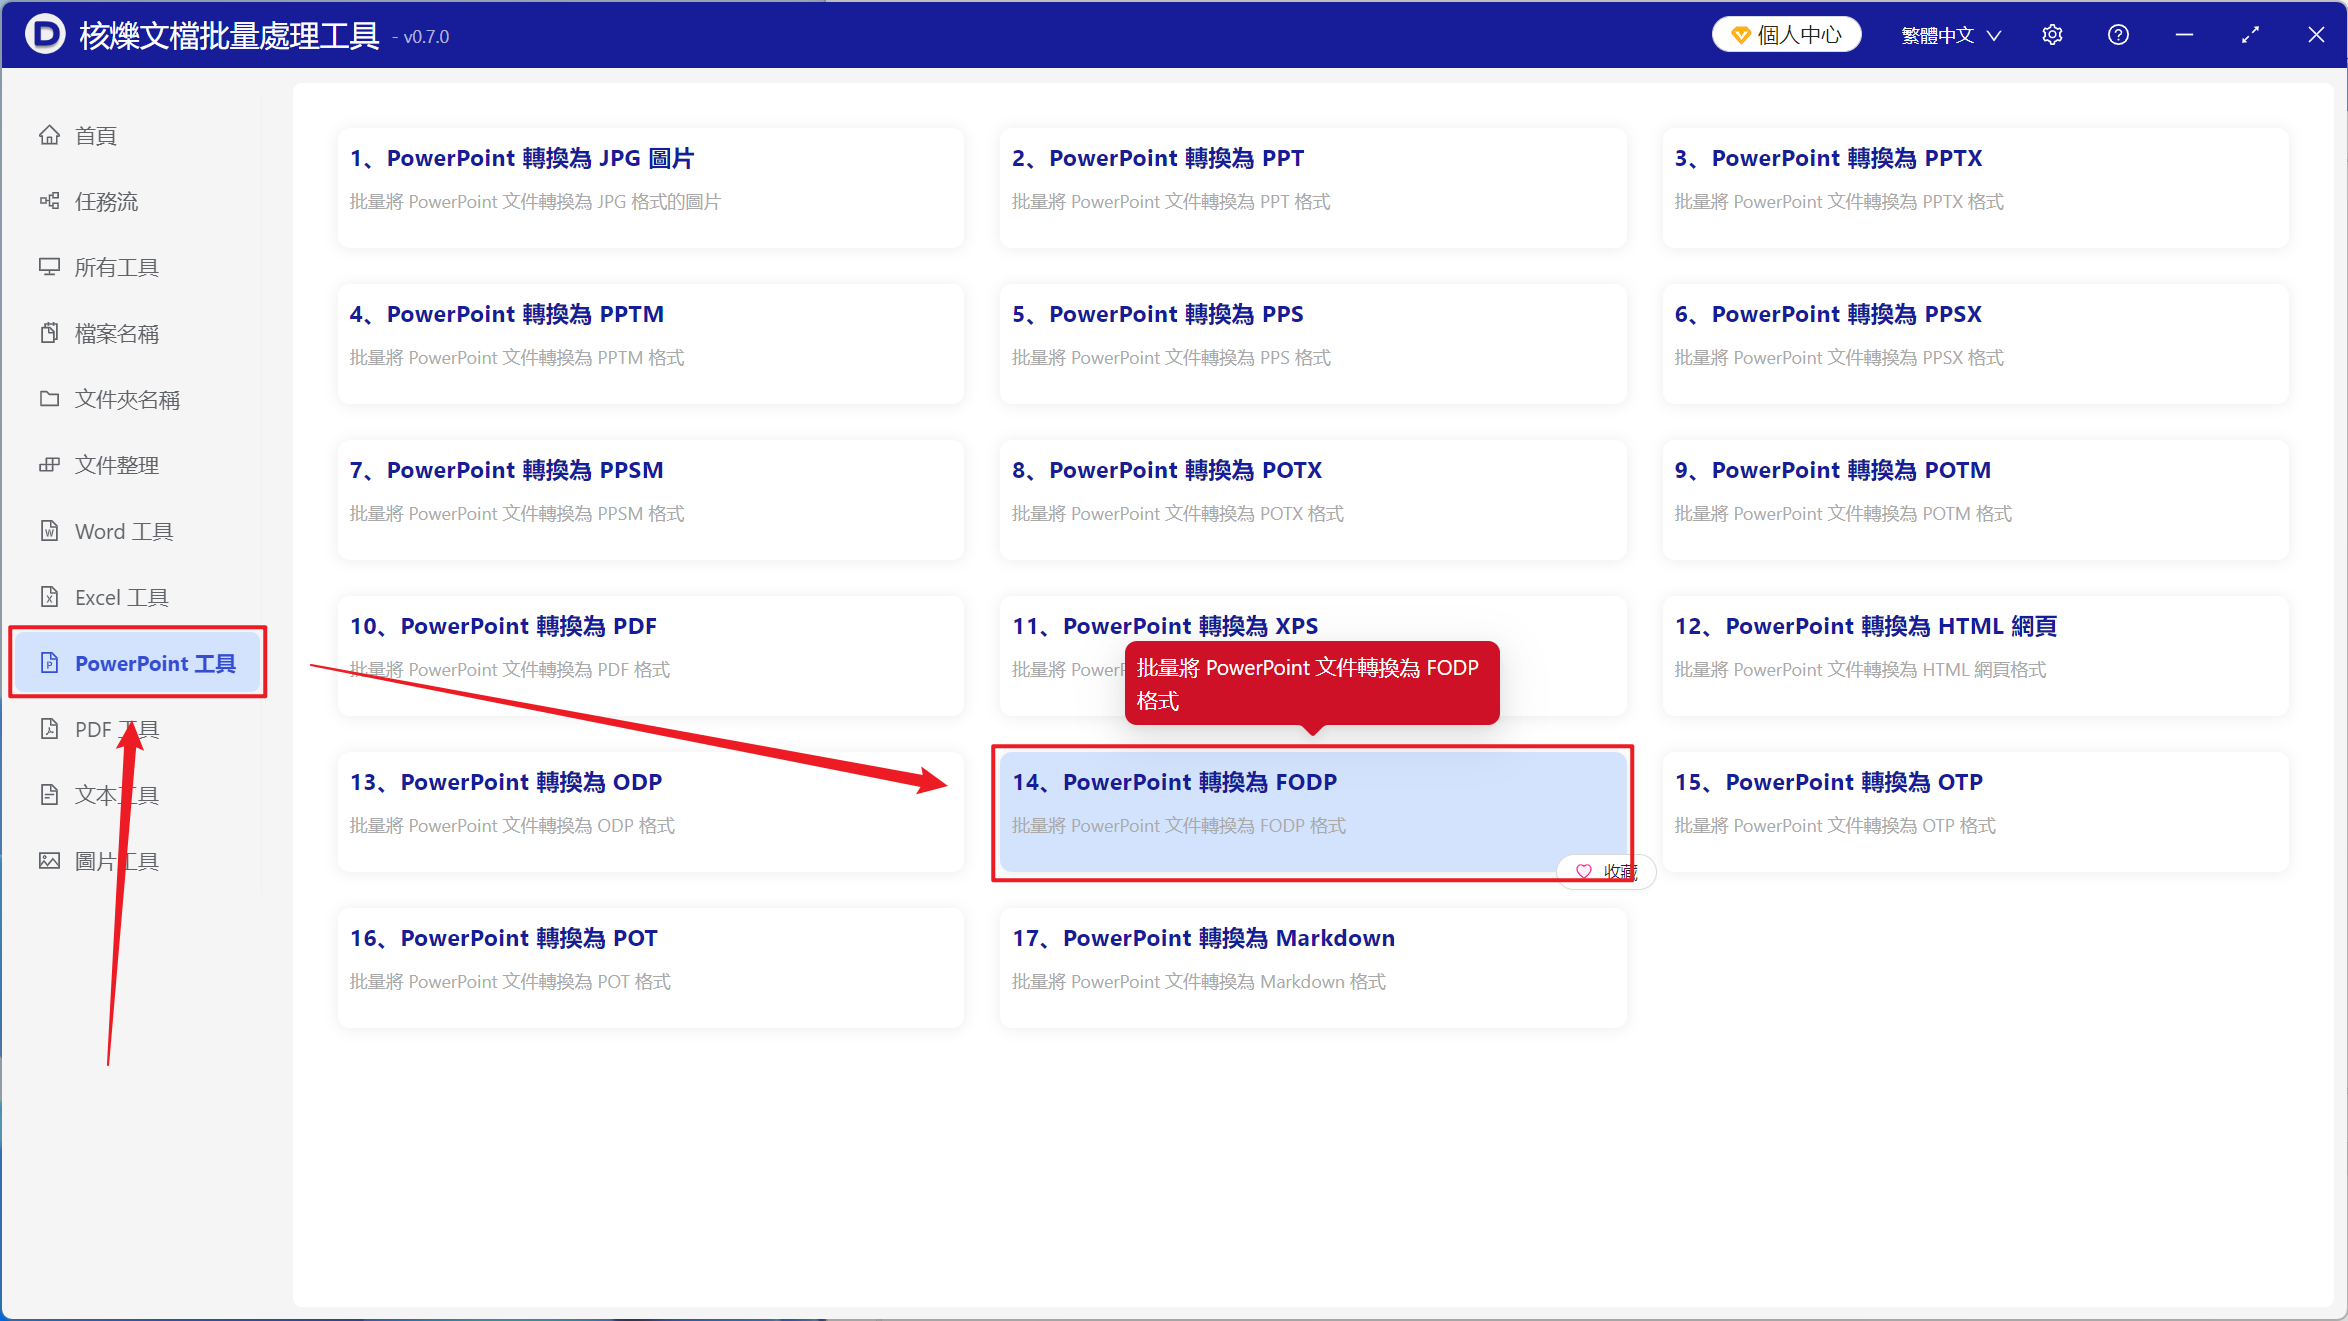
Task: Minimize the application window
Action: (2184, 35)
